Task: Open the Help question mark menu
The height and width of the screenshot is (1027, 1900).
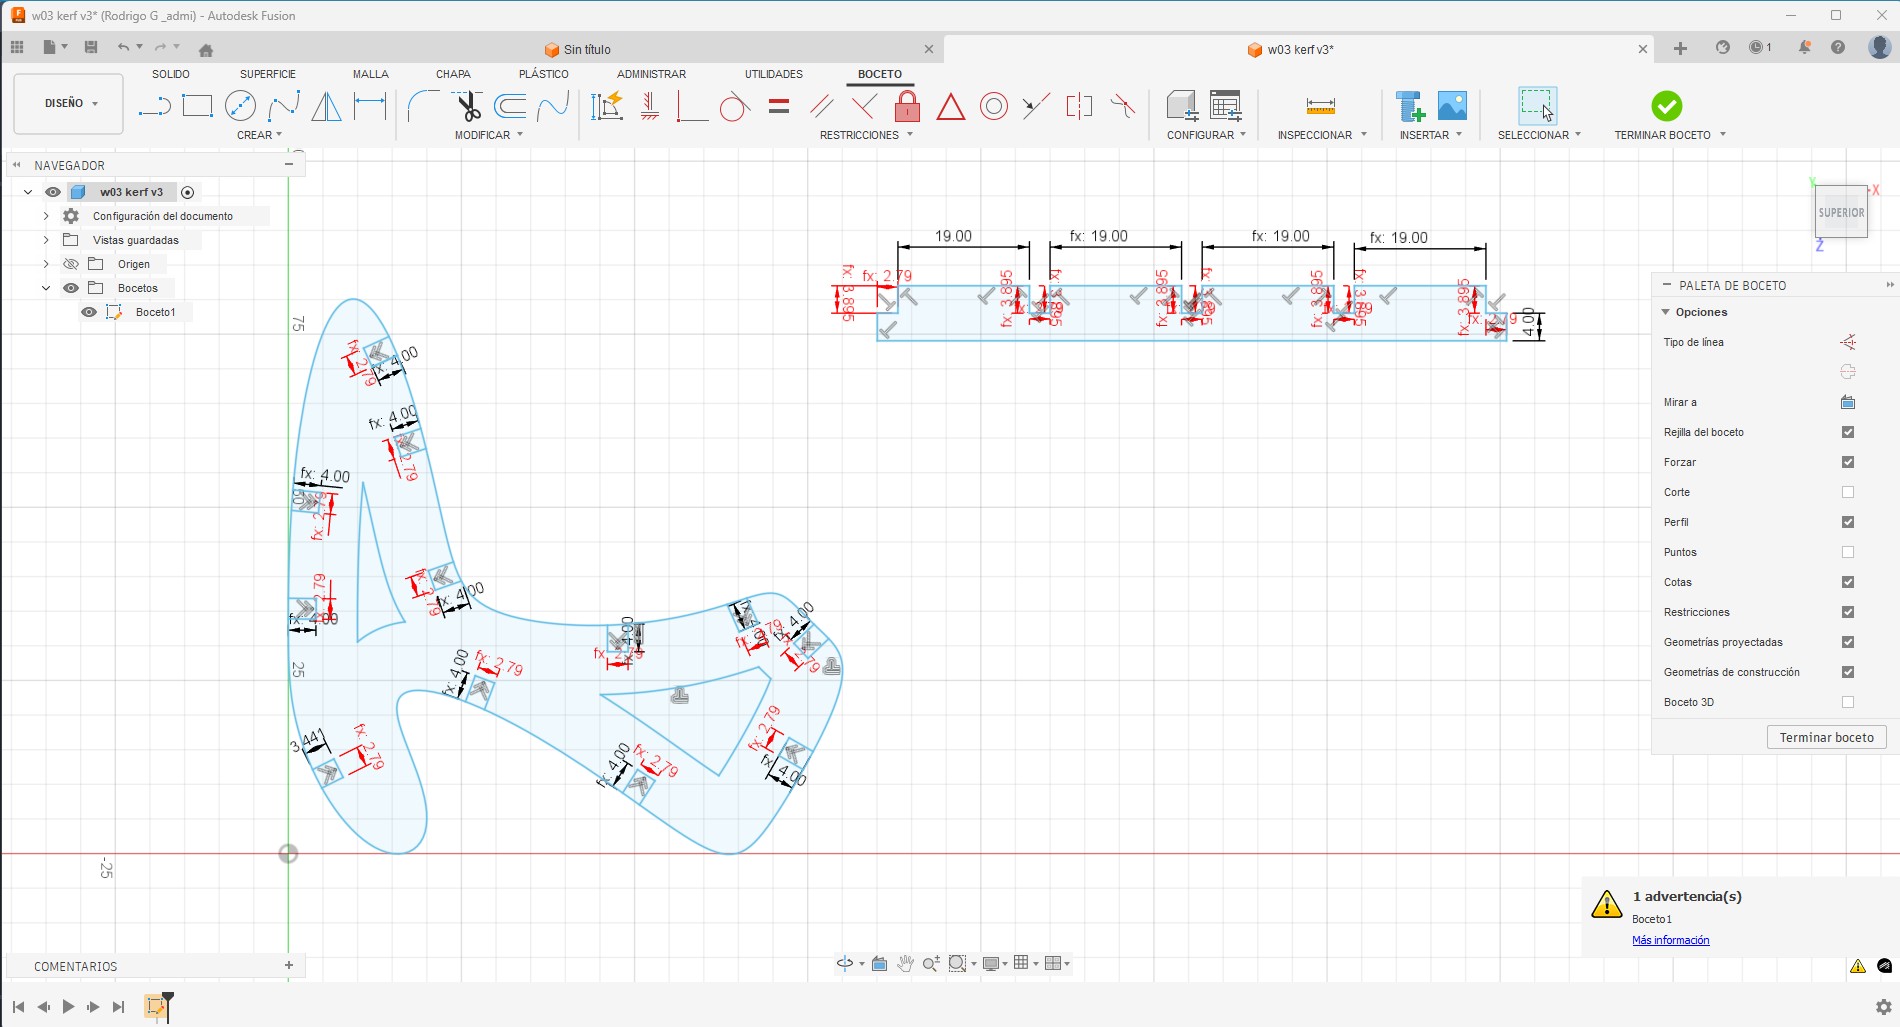Action: (1838, 47)
